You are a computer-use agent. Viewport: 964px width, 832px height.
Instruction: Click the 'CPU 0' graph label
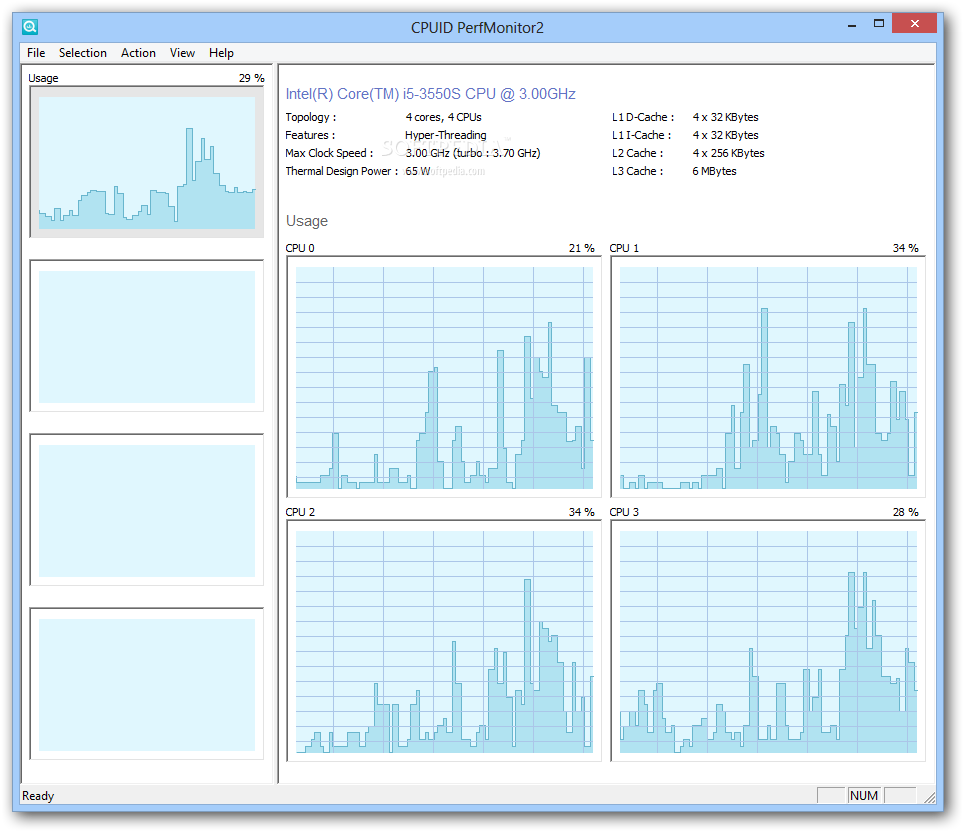(300, 248)
